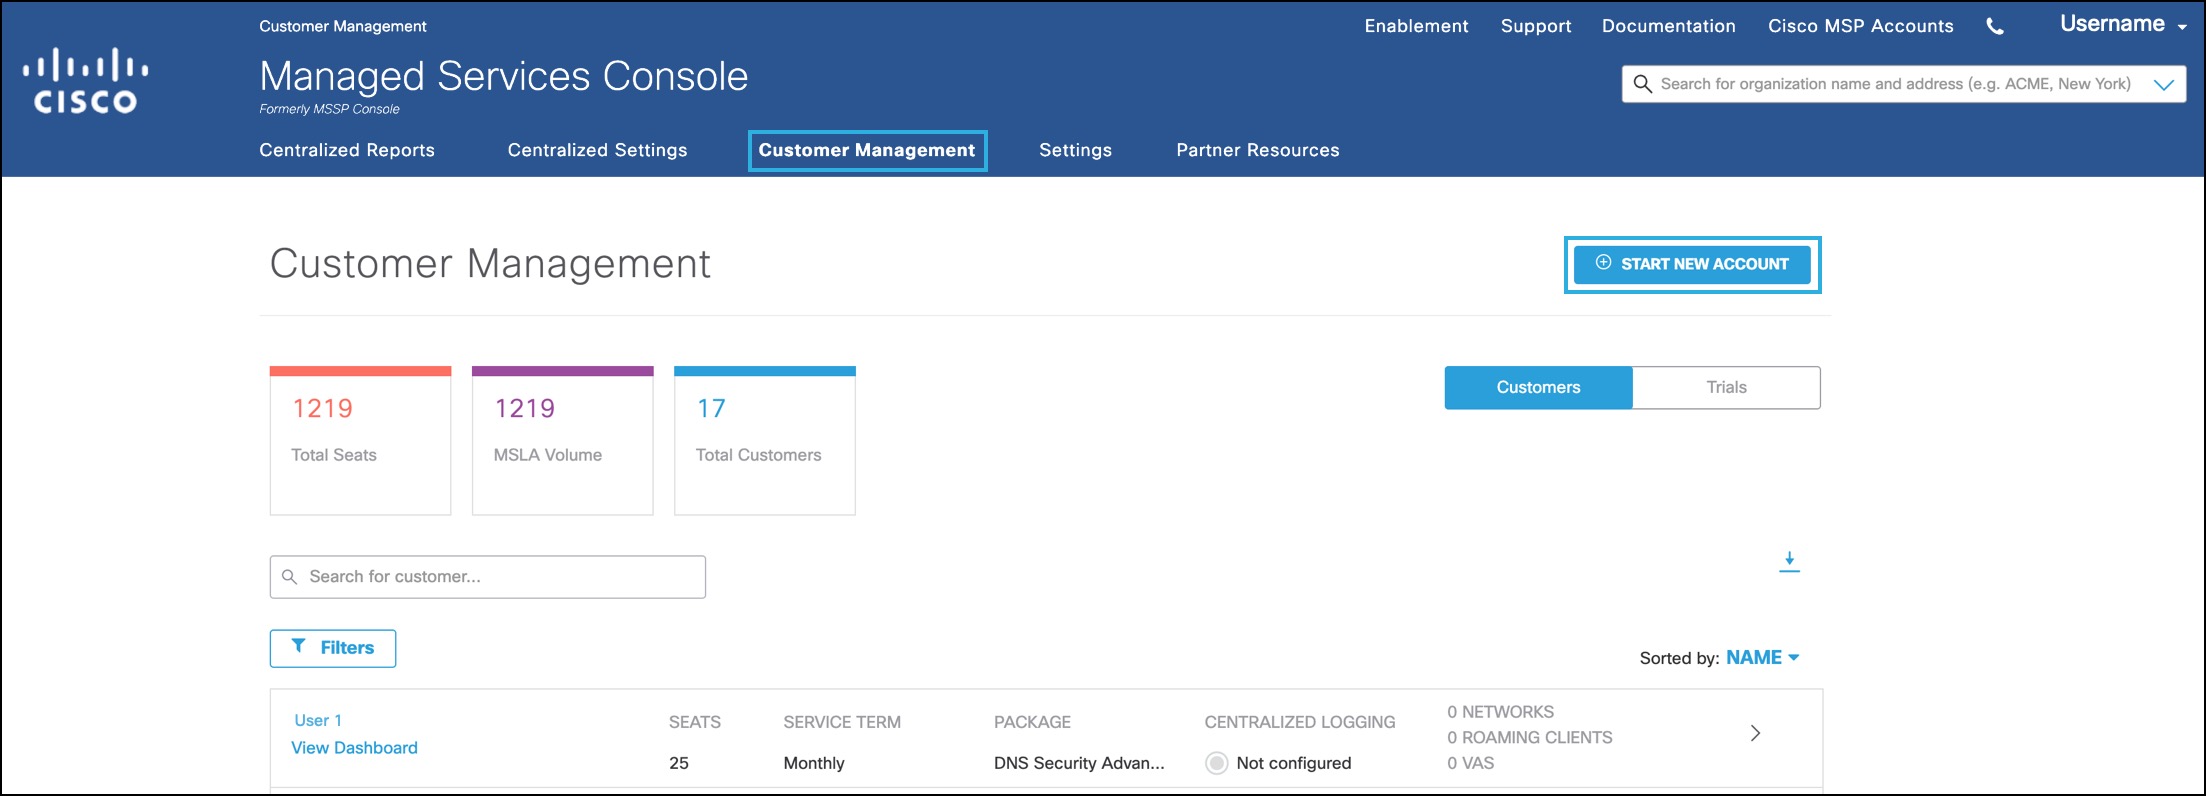Click the START NEW ACCOUNT button
Screen dimensions: 2206x796
coord(1692,264)
